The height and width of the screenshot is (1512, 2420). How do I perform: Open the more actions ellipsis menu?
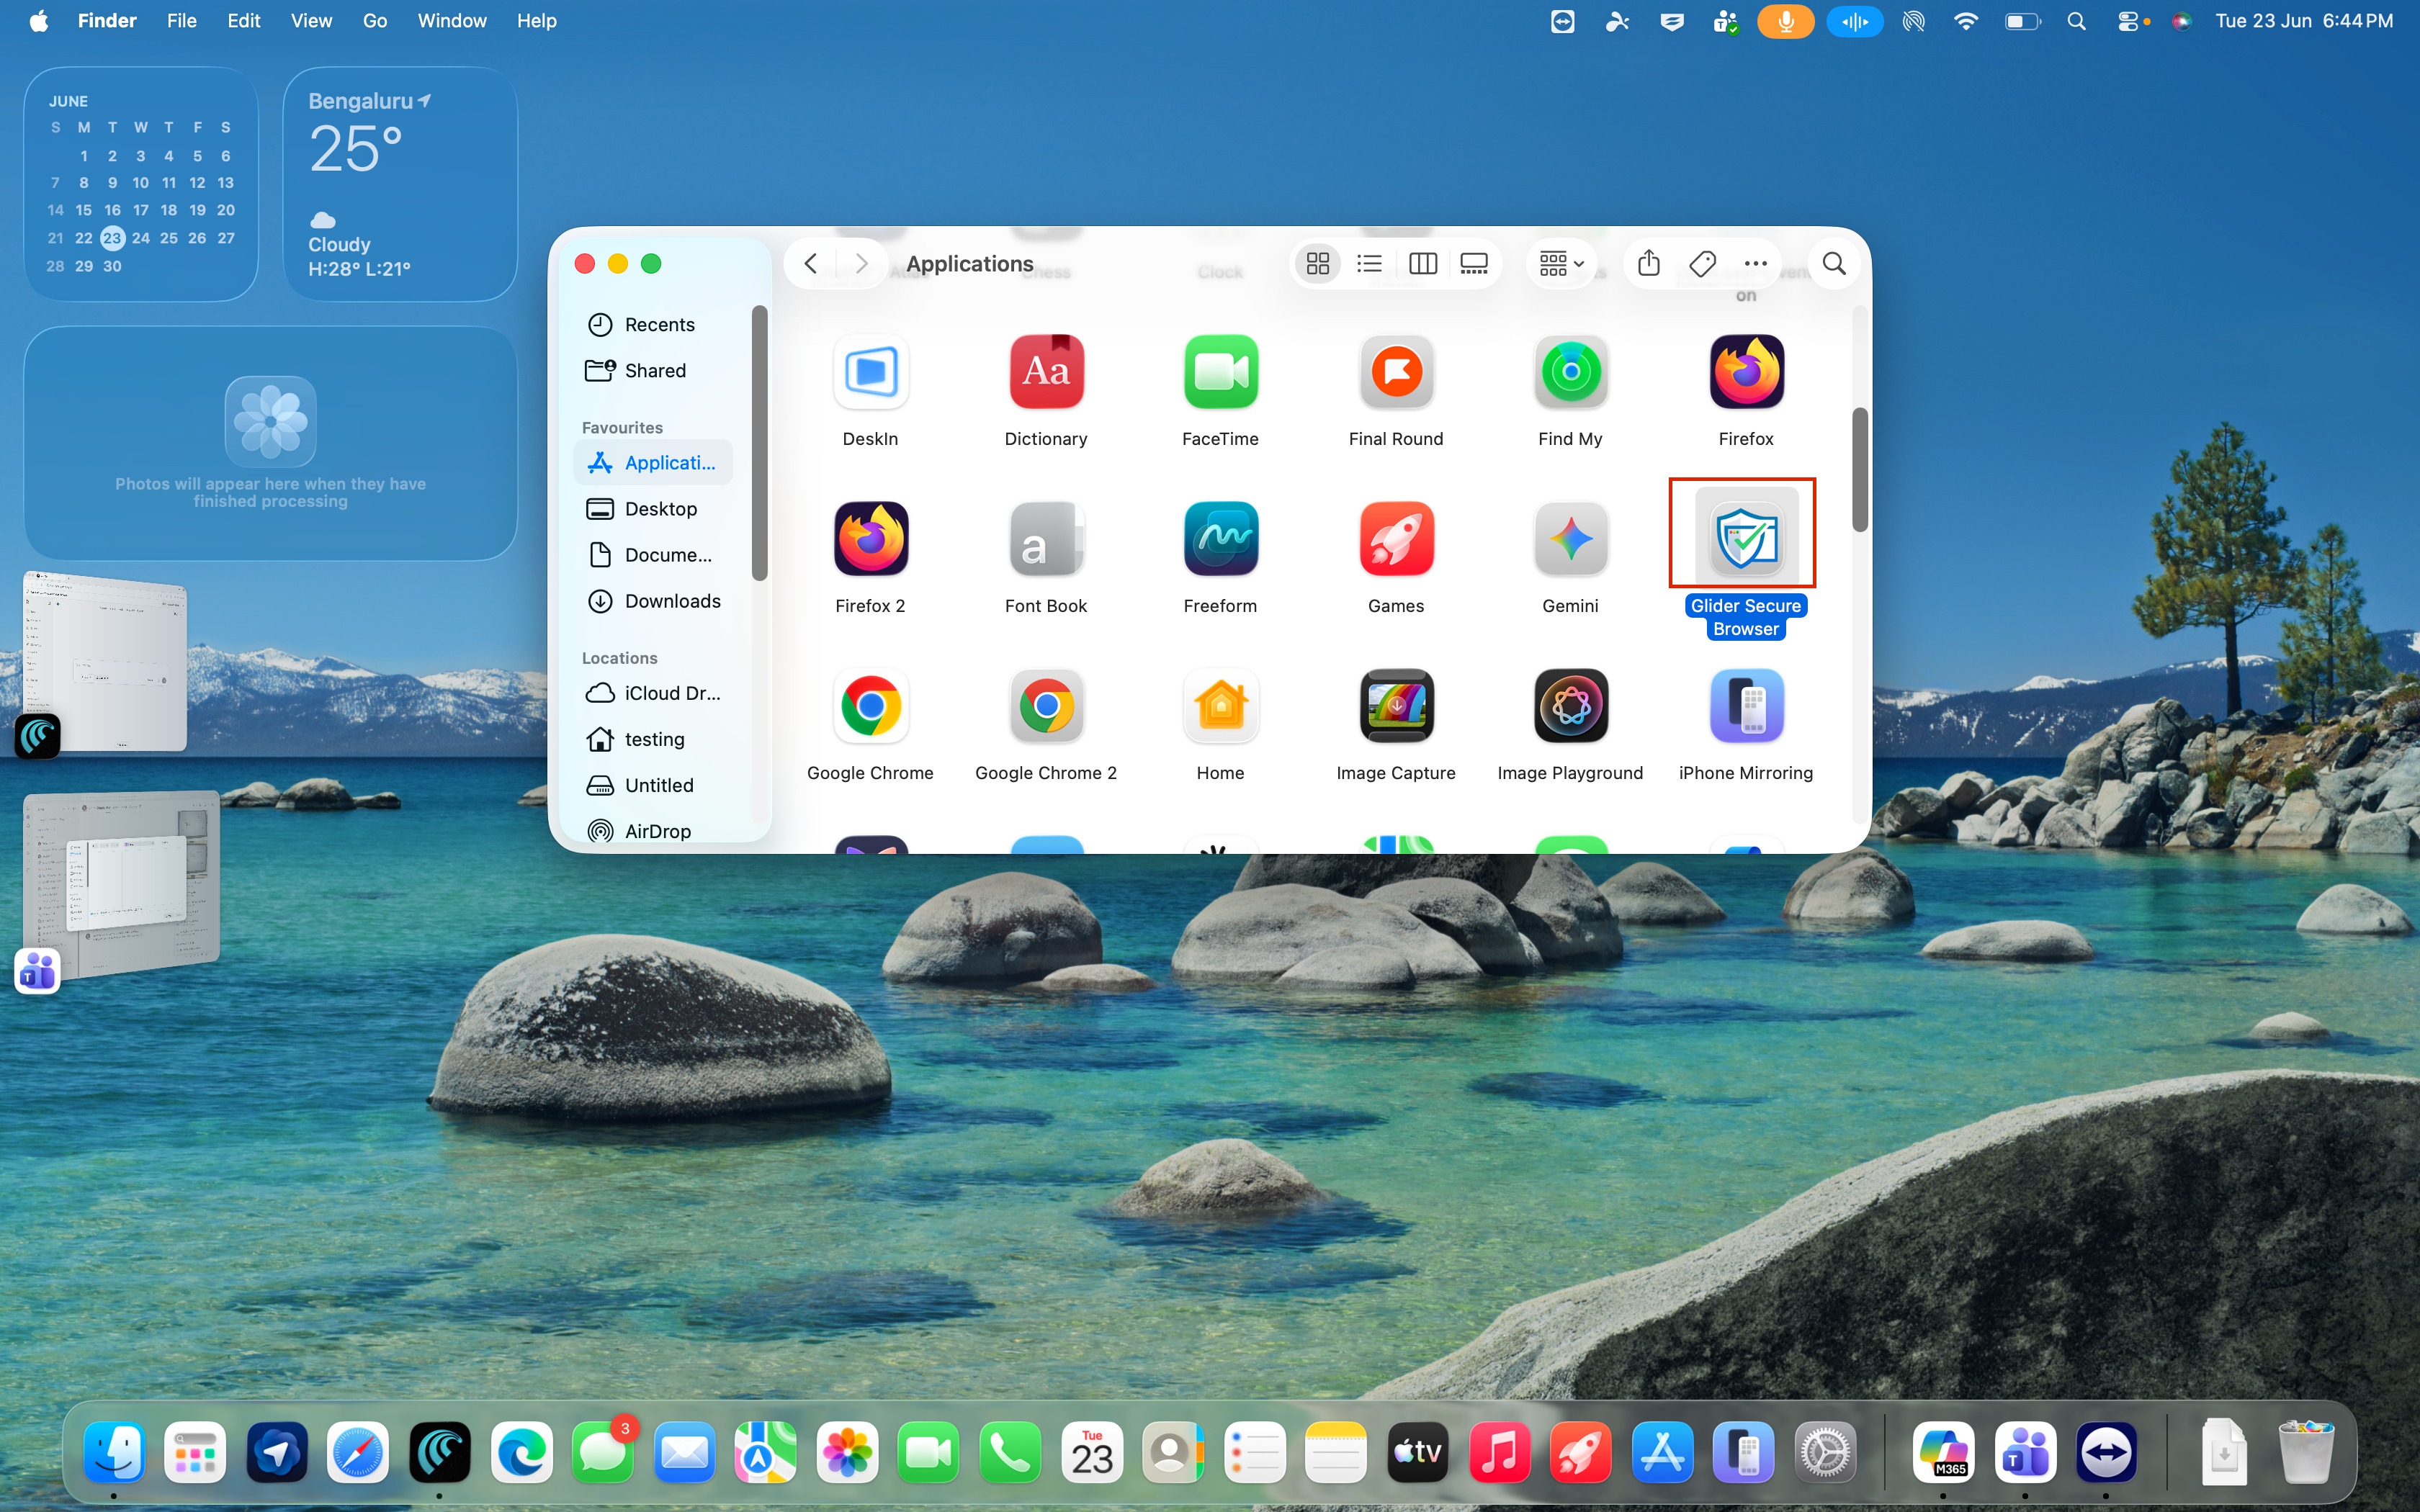[x=1755, y=264]
